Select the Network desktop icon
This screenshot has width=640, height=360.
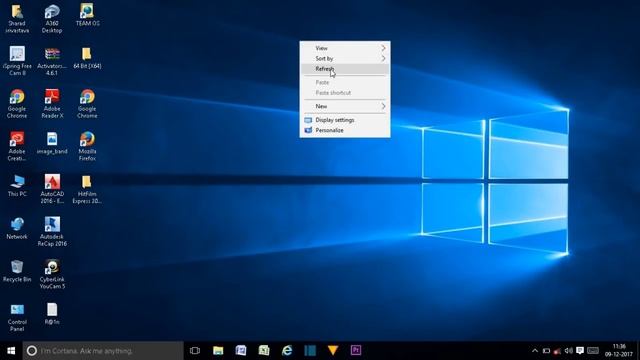click(x=17, y=229)
